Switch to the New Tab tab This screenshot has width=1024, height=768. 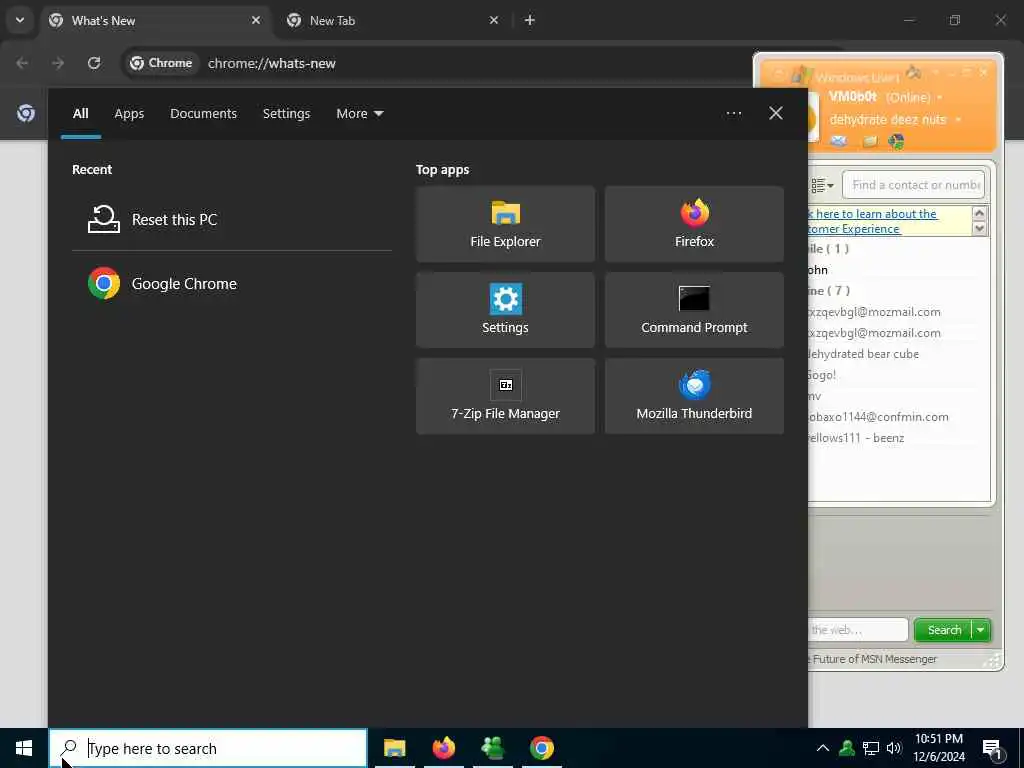click(x=394, y=20)
